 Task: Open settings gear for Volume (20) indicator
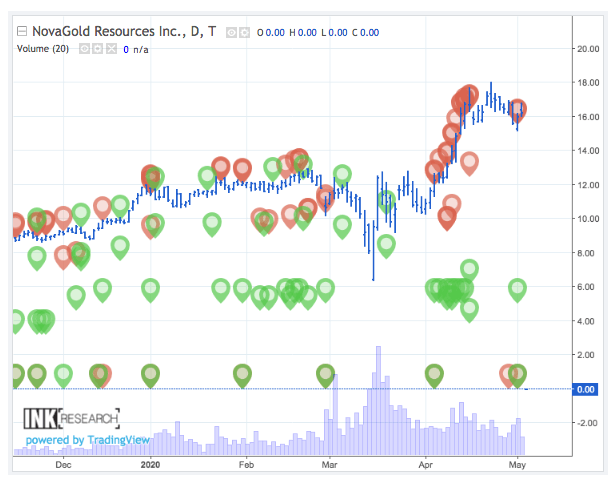click(x=97, y=49)
